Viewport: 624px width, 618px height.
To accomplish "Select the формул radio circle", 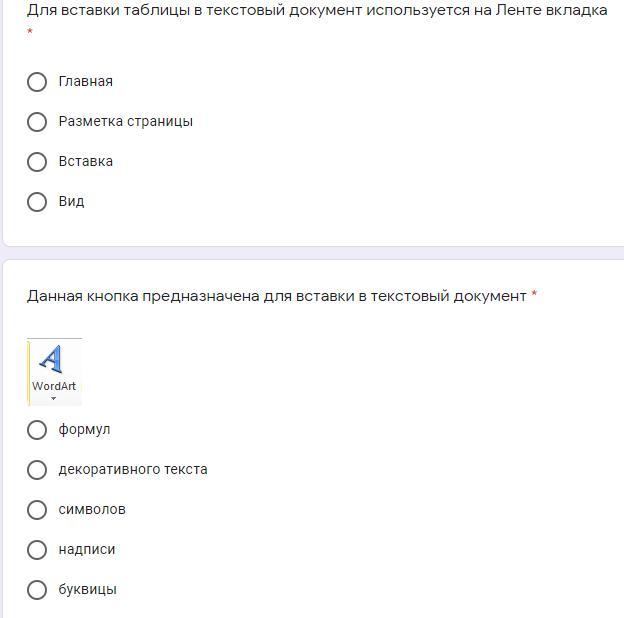I will (37, 430).
